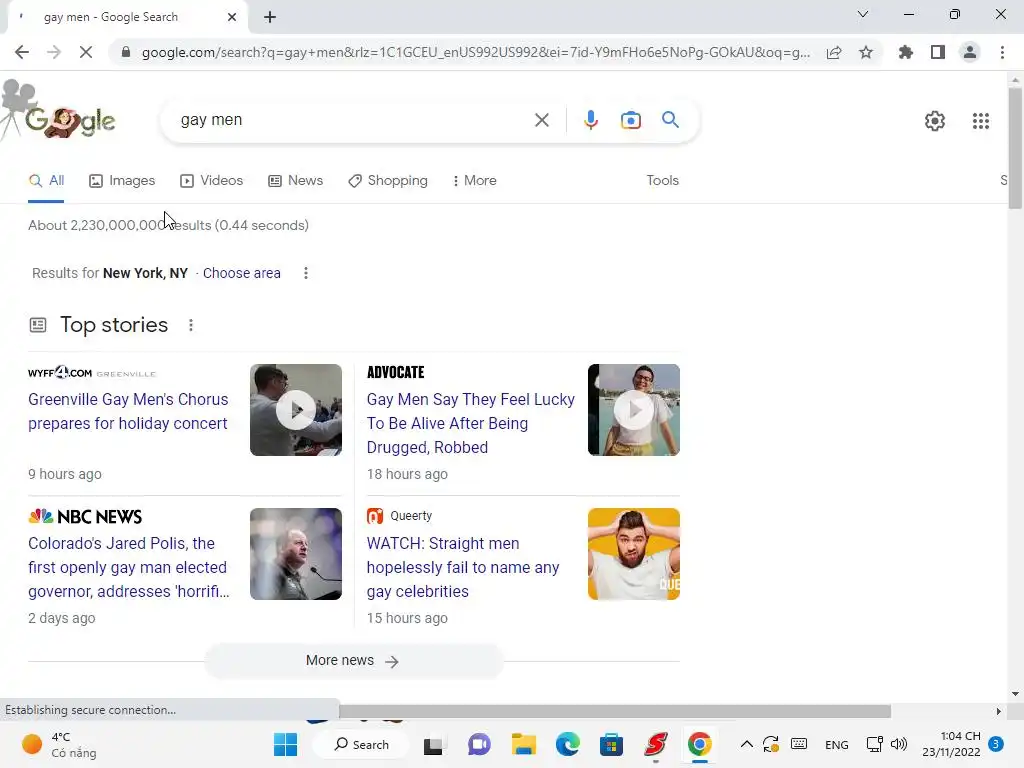Switch to the News tab
Screen dimensions: 1024x768
point(296,181)
